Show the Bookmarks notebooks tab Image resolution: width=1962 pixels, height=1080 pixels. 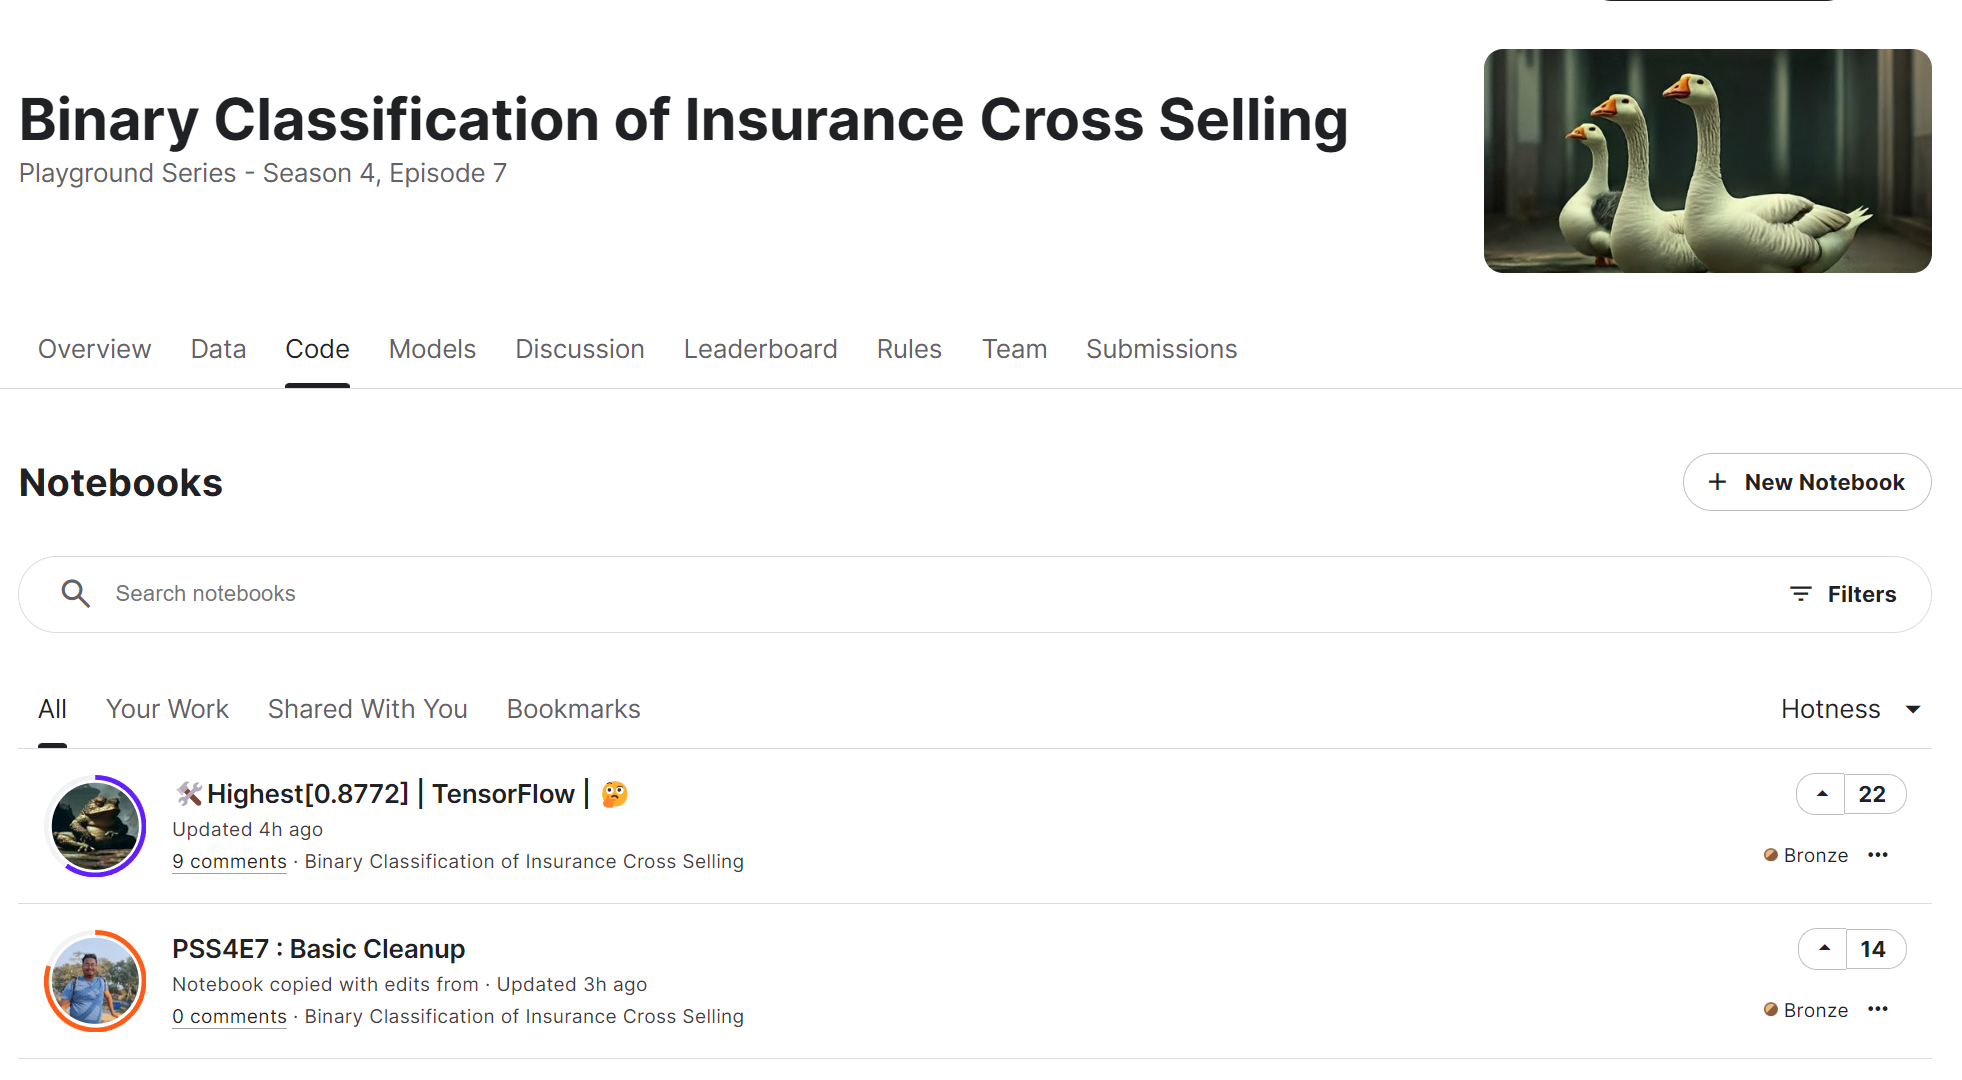573,709
